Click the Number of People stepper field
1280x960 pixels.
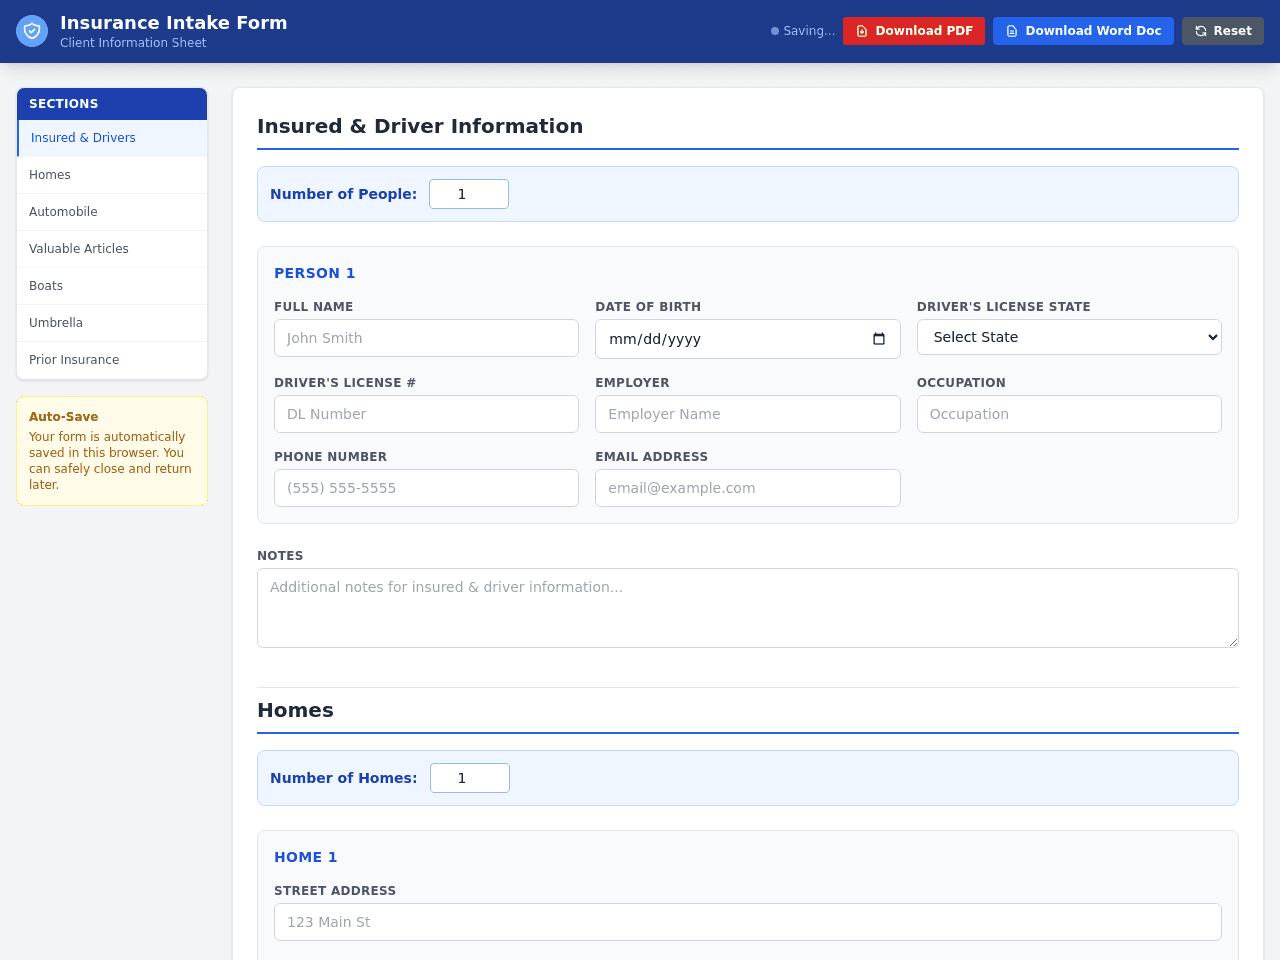(x=469, y=194)
